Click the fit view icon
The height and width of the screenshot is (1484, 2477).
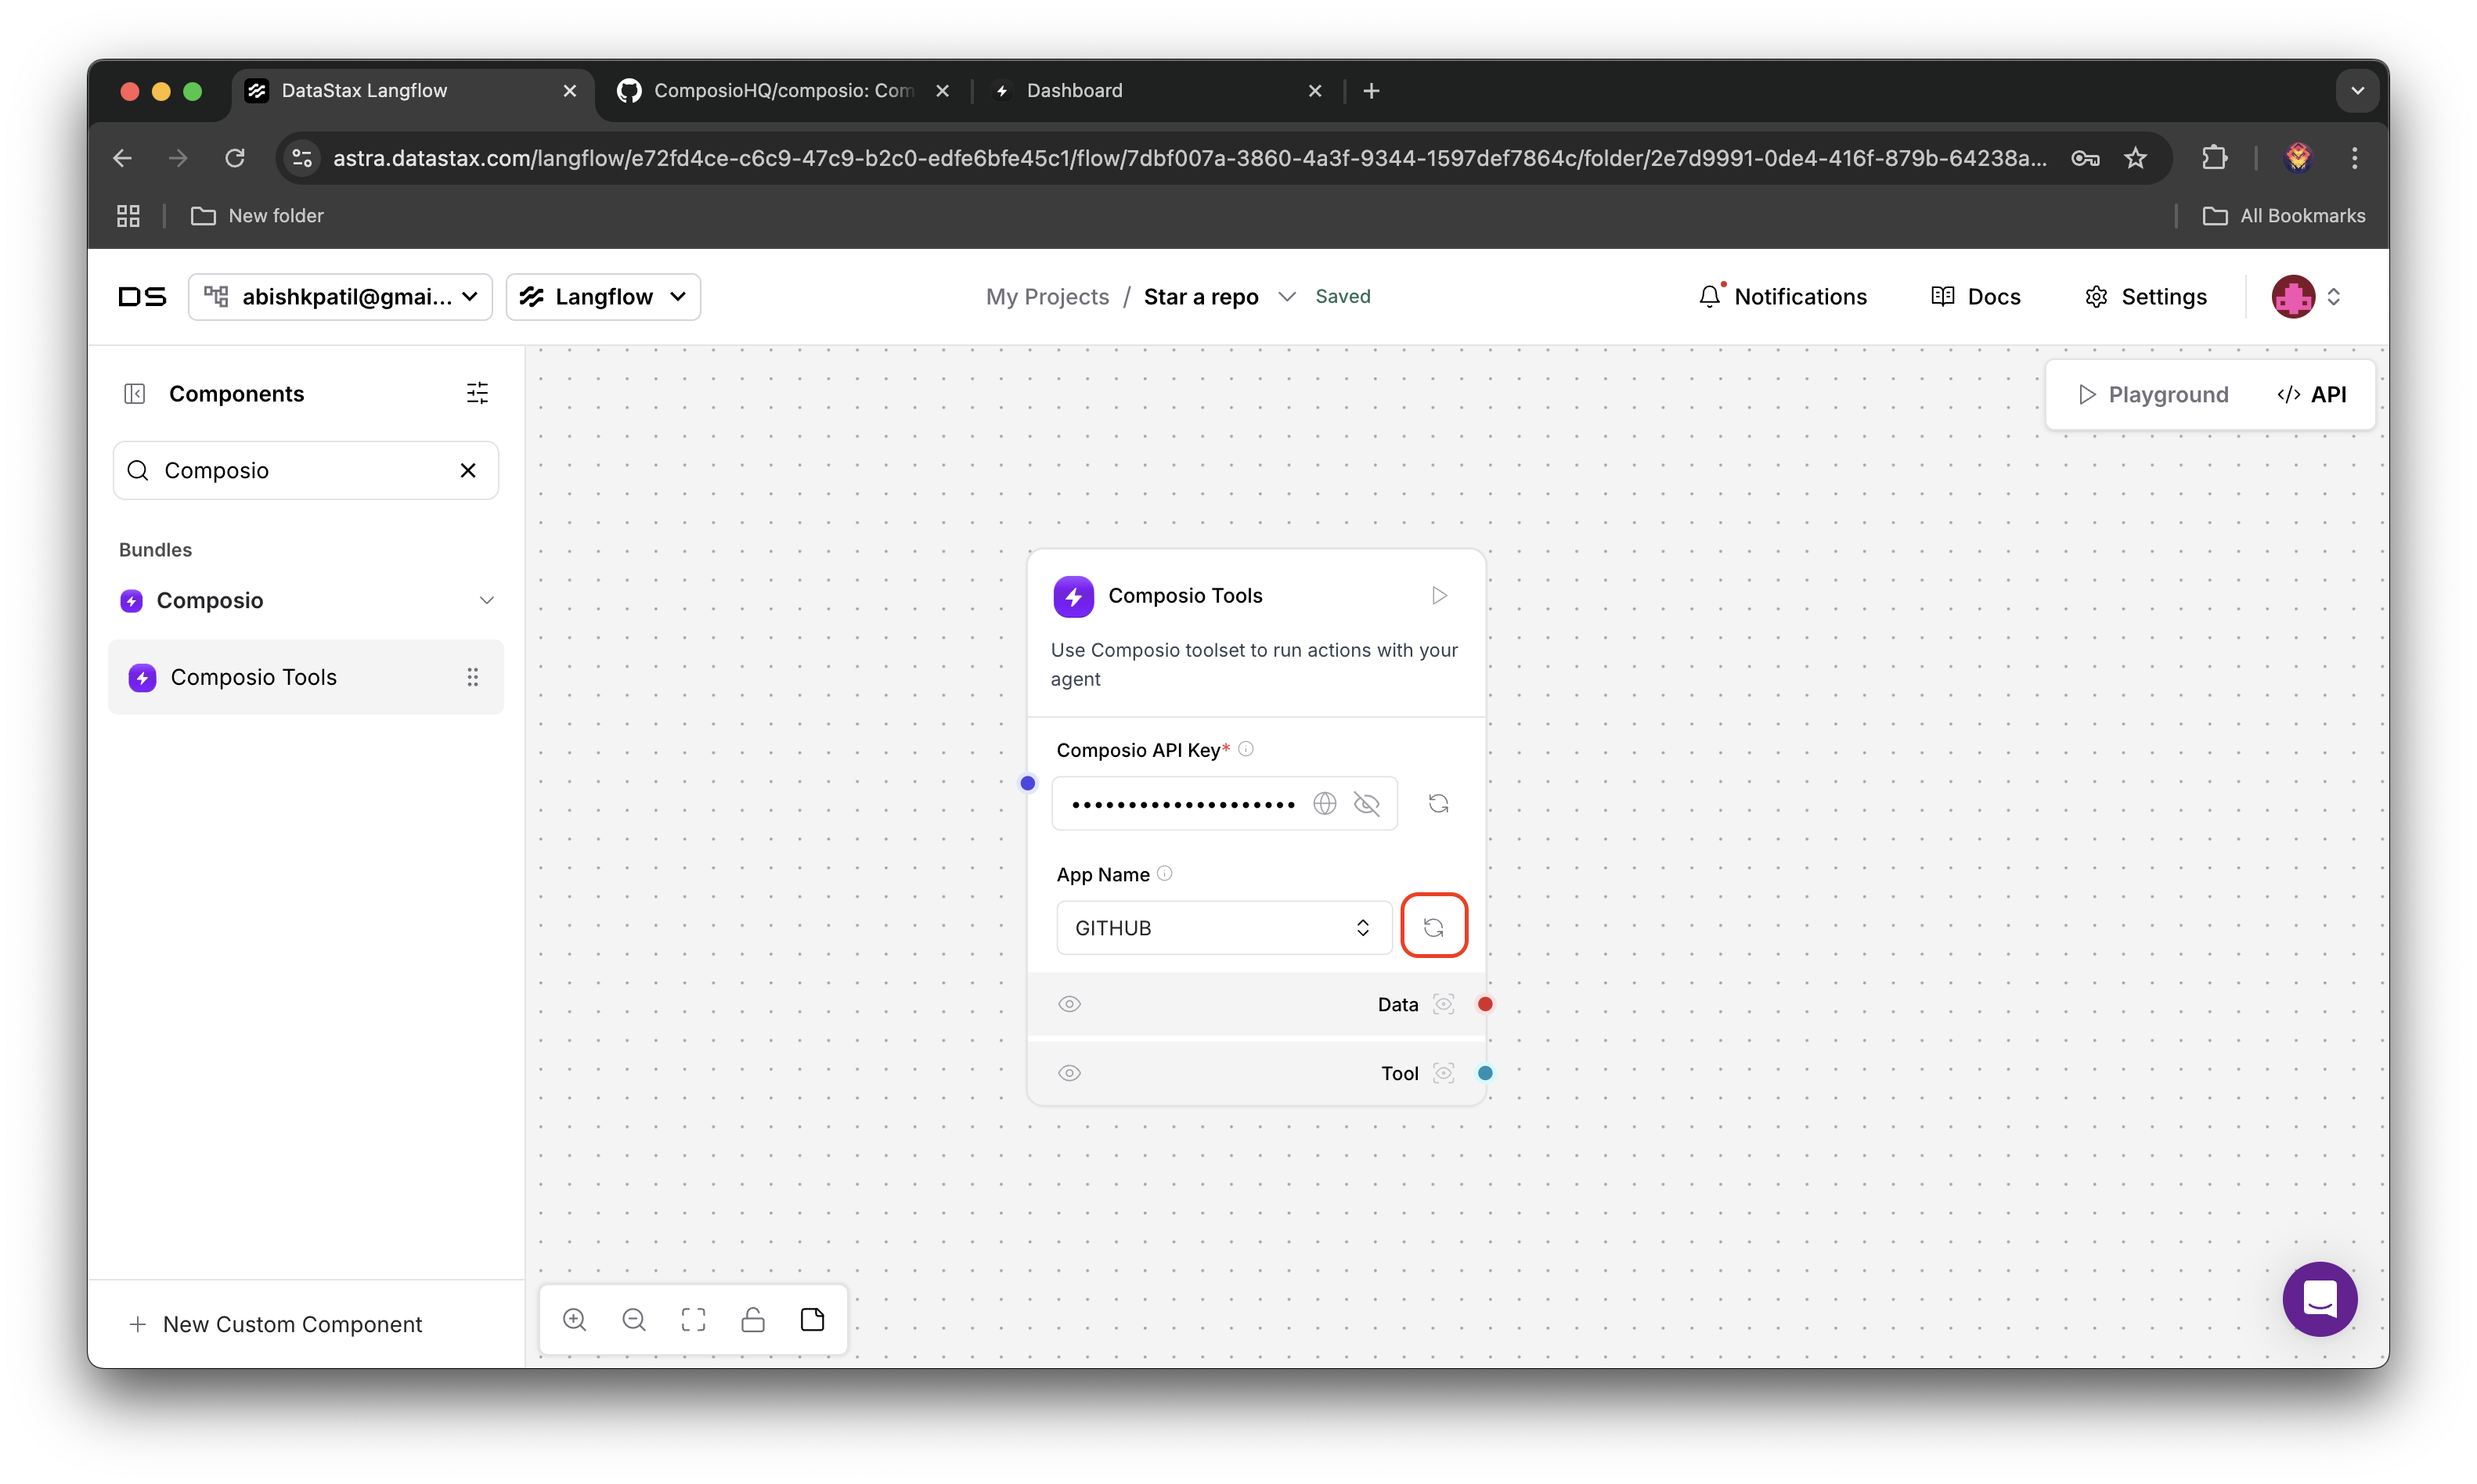(x=693, y=1320)
